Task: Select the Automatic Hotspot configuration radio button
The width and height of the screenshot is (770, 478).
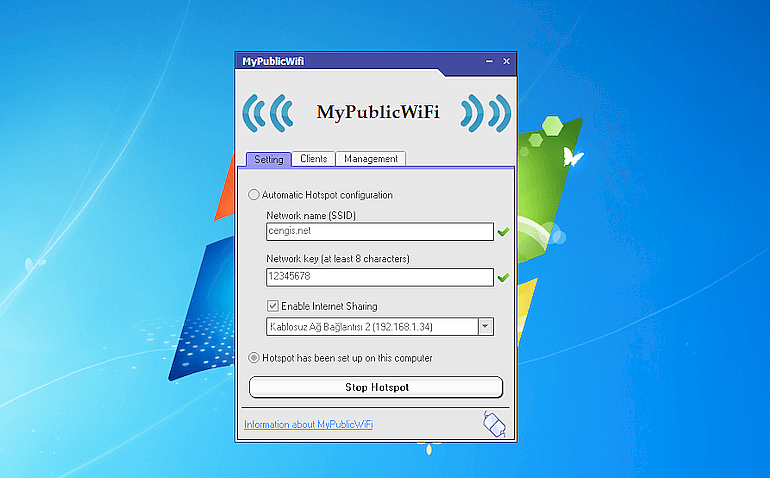Action: pos(253,195)
